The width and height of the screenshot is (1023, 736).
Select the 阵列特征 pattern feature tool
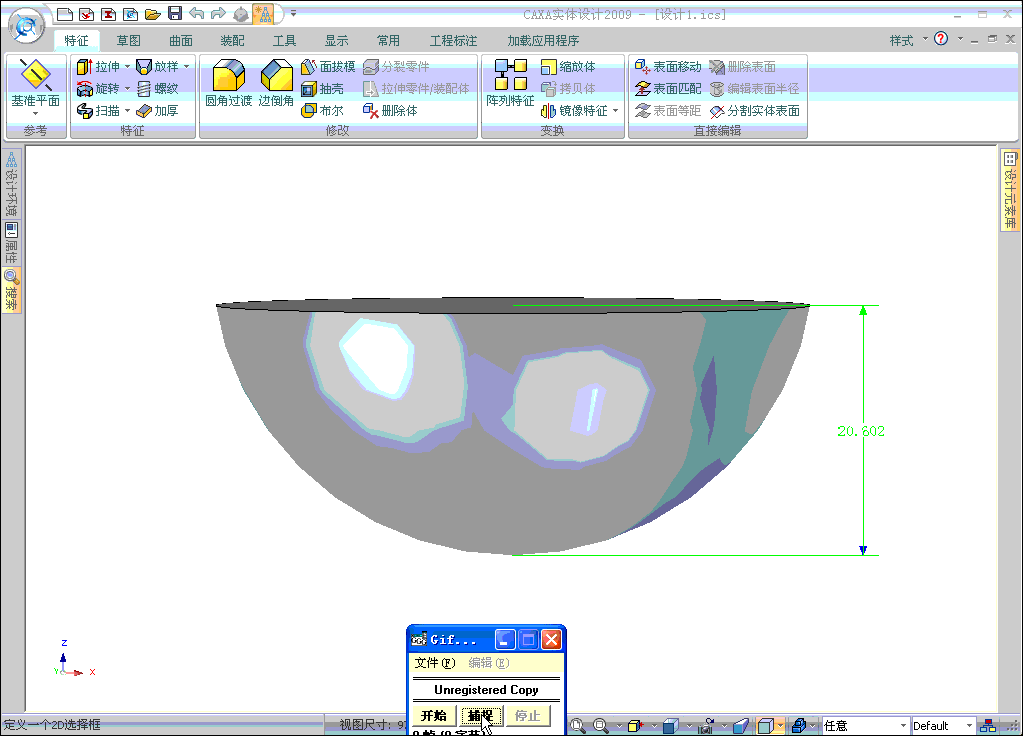click(510, 83)
